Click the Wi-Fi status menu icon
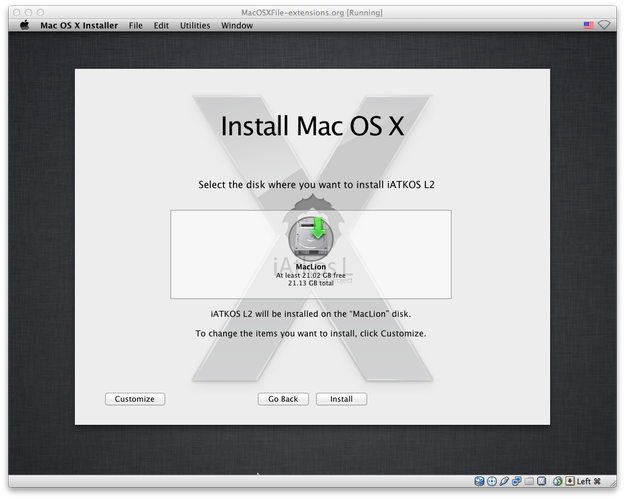Screen dimensions: 625x499 (604, 25)
